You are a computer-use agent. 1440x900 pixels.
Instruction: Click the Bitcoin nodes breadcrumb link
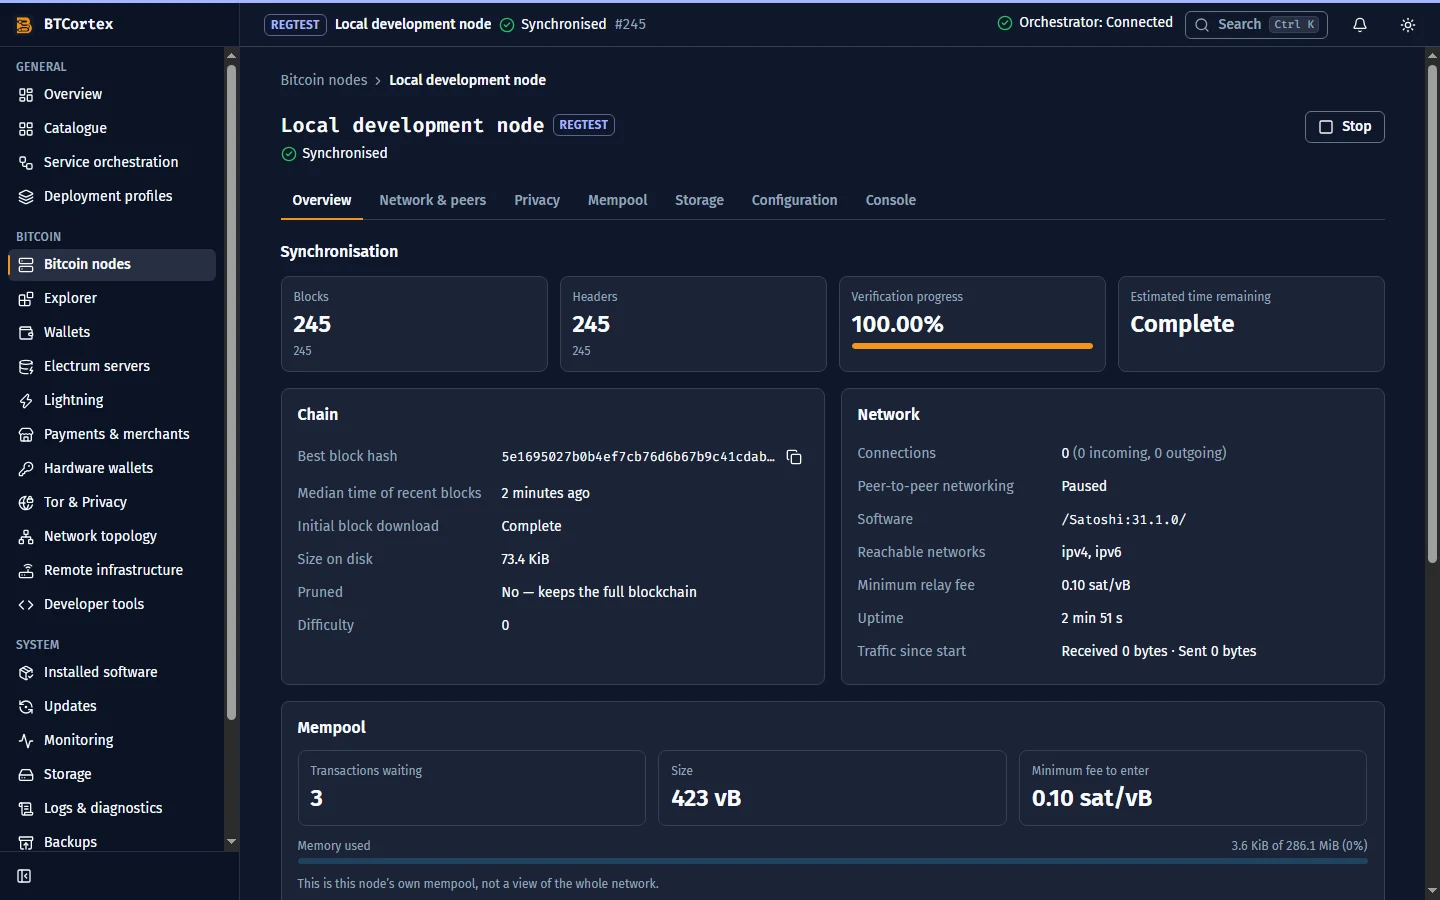pyautogui.click(x=324, y=80)
